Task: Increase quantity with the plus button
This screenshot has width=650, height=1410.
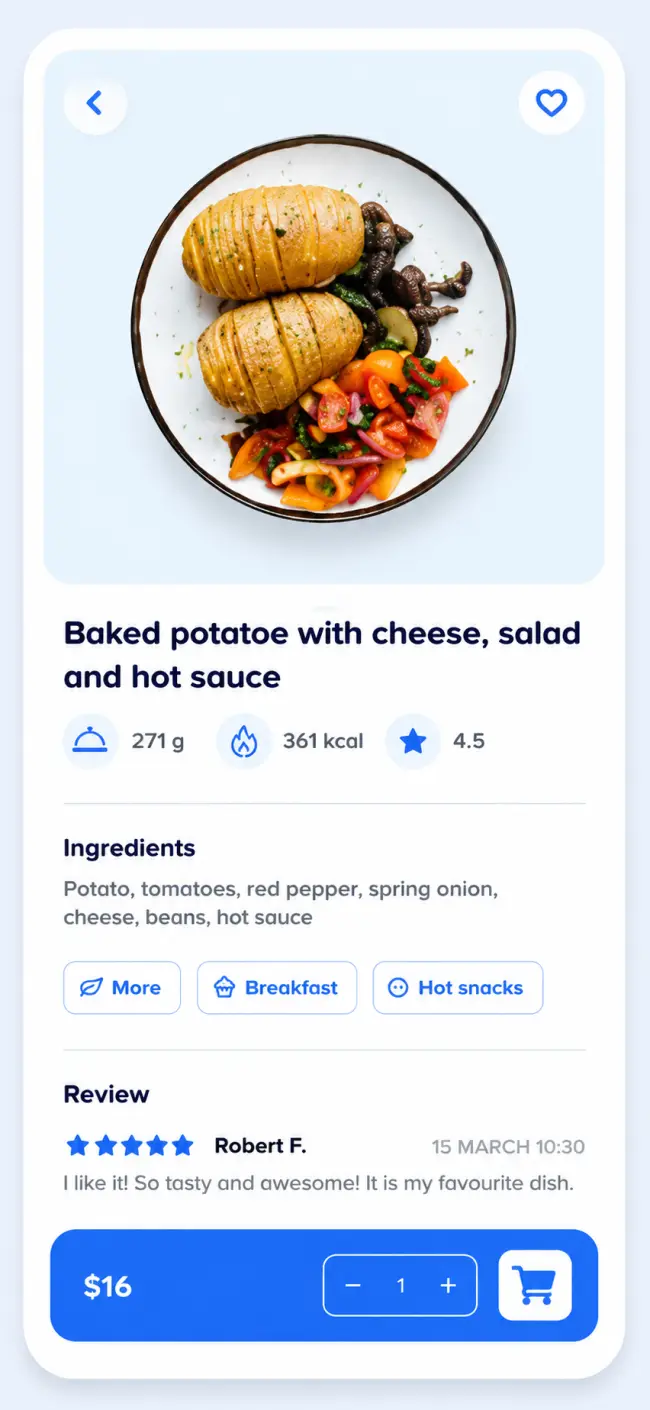Action: click(x=448, y=1286)
